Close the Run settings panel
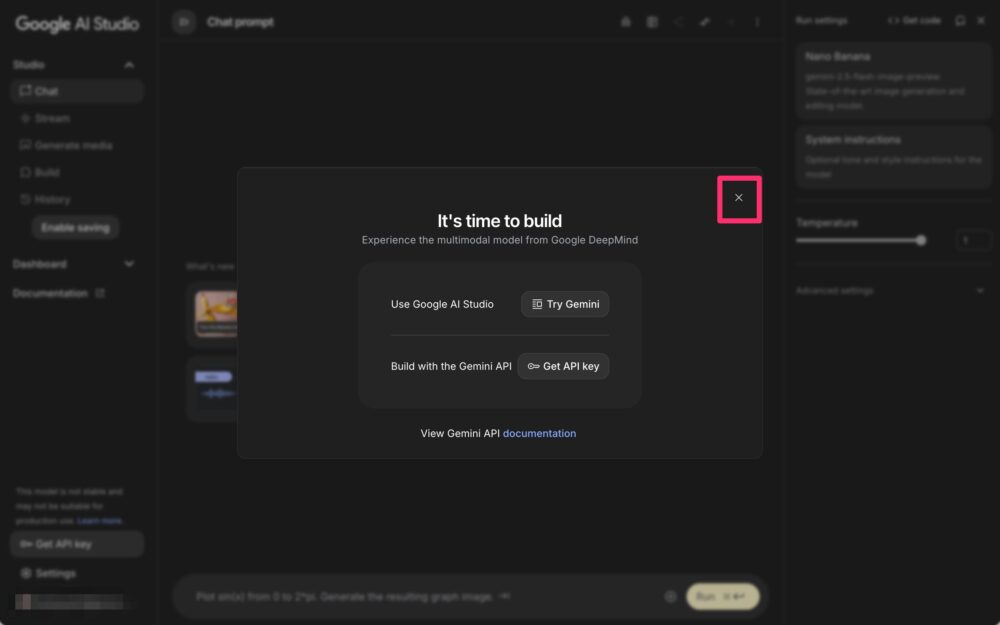 click(x=980, y=21)
